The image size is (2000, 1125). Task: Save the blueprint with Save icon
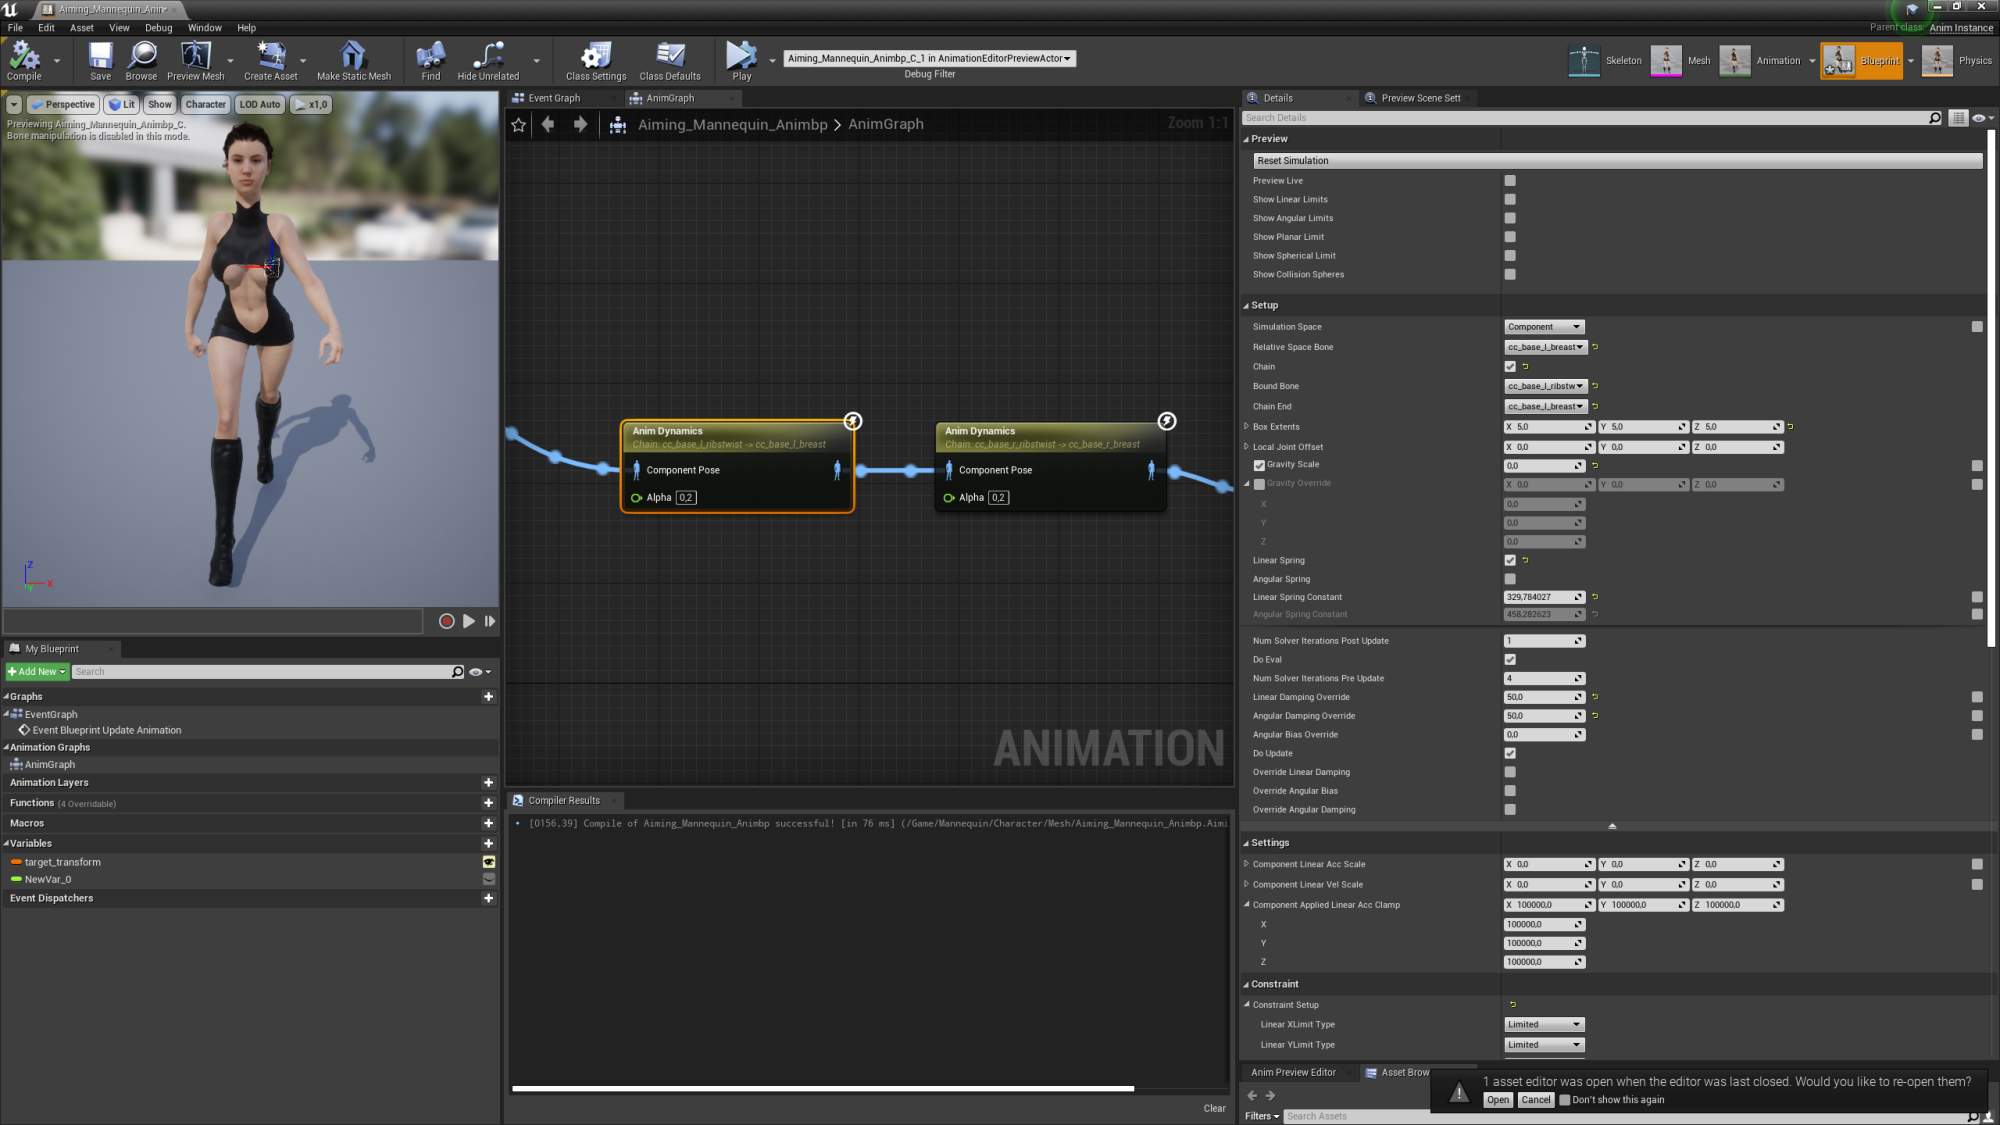(x=100, y=60)
